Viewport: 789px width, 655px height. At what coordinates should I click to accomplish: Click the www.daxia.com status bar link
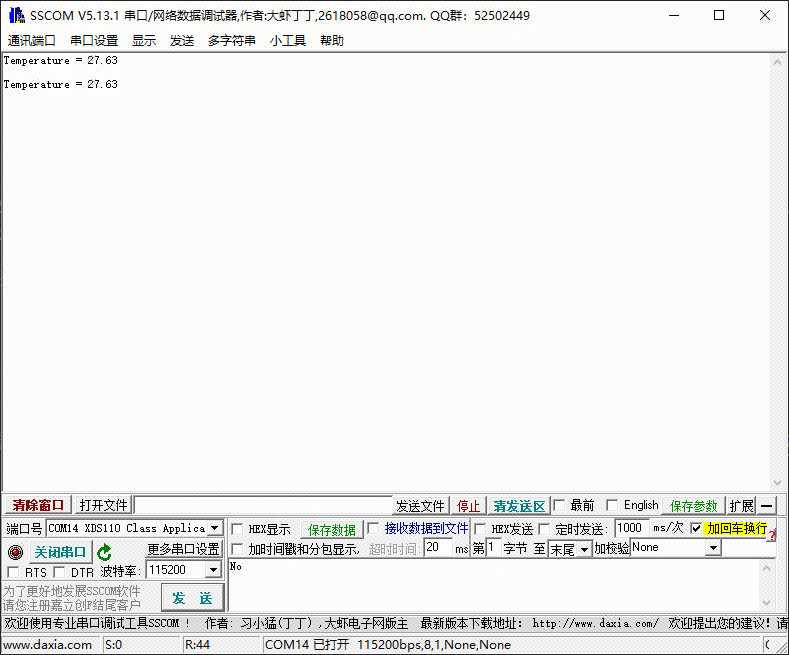[48, 645]
